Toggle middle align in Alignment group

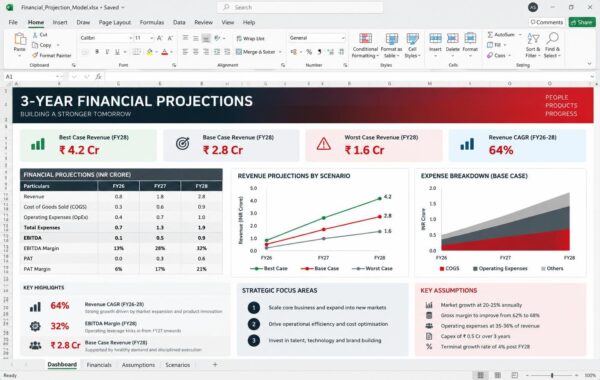pyautogui.click(x=196, y=38)
